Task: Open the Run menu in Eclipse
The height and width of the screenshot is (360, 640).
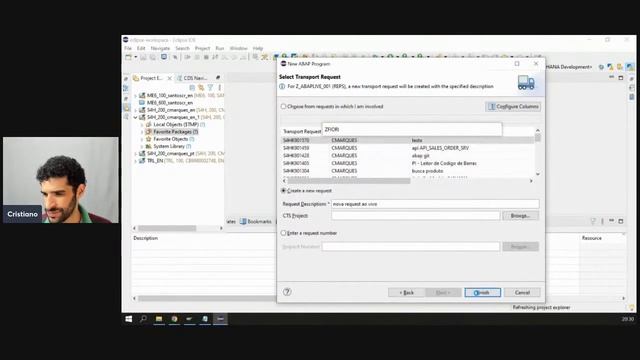Action: [x=220, y=48]
